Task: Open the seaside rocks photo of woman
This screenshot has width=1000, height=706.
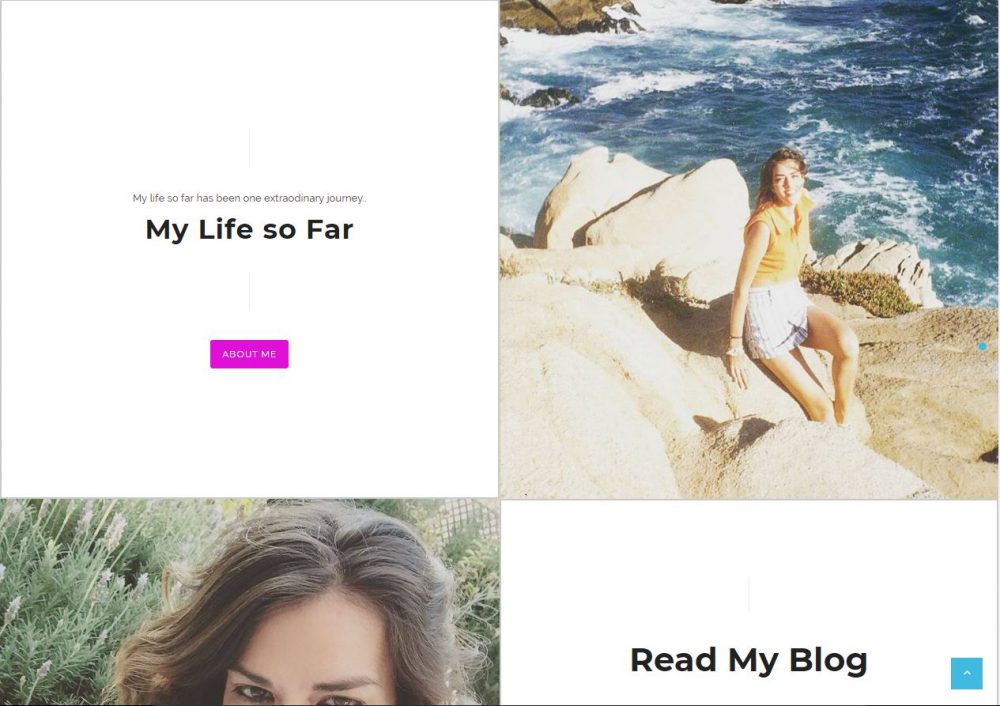Action: pos(749,249)
